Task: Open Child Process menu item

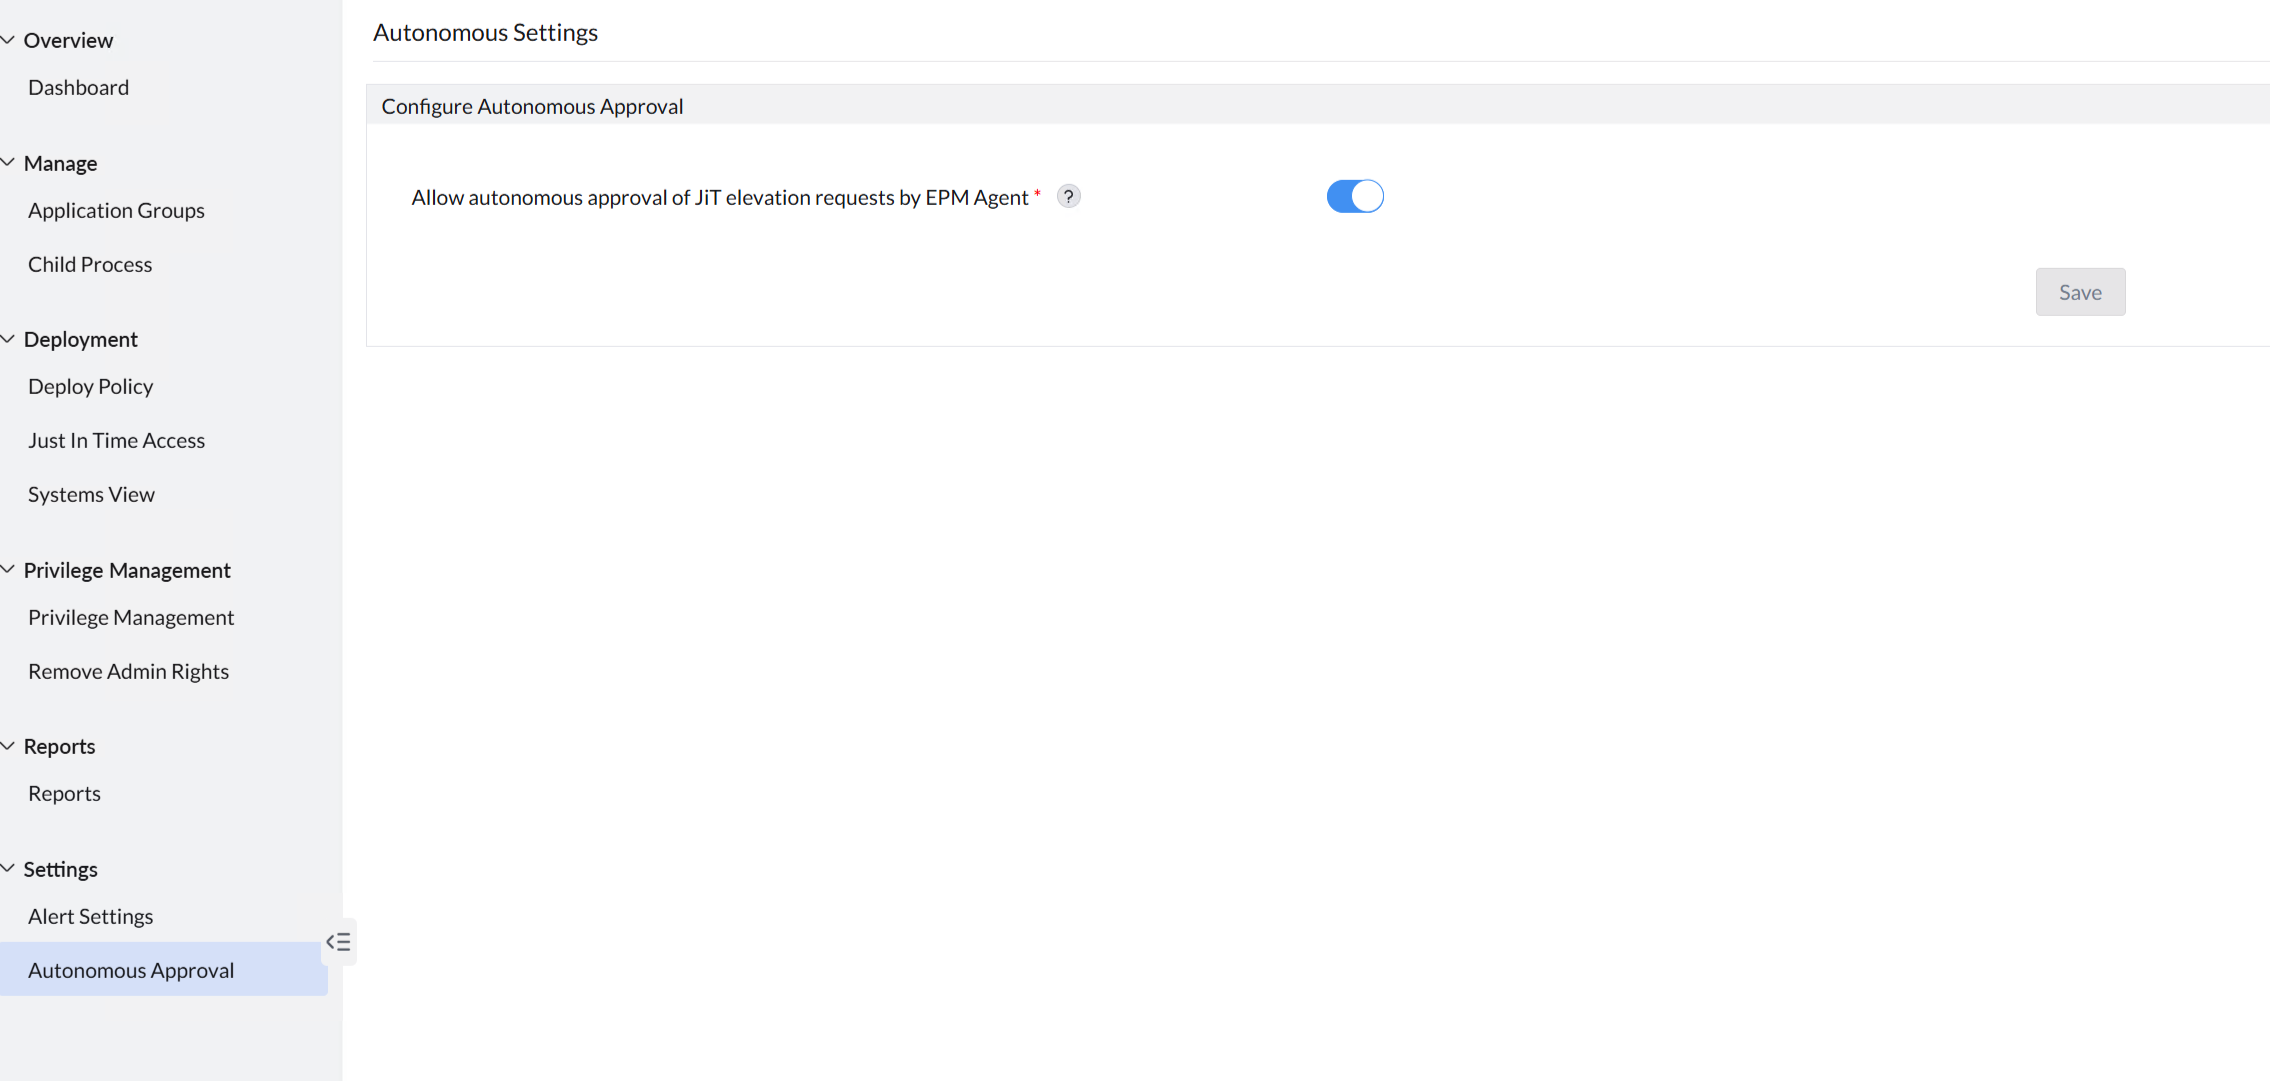Action: tap(90, 265)
